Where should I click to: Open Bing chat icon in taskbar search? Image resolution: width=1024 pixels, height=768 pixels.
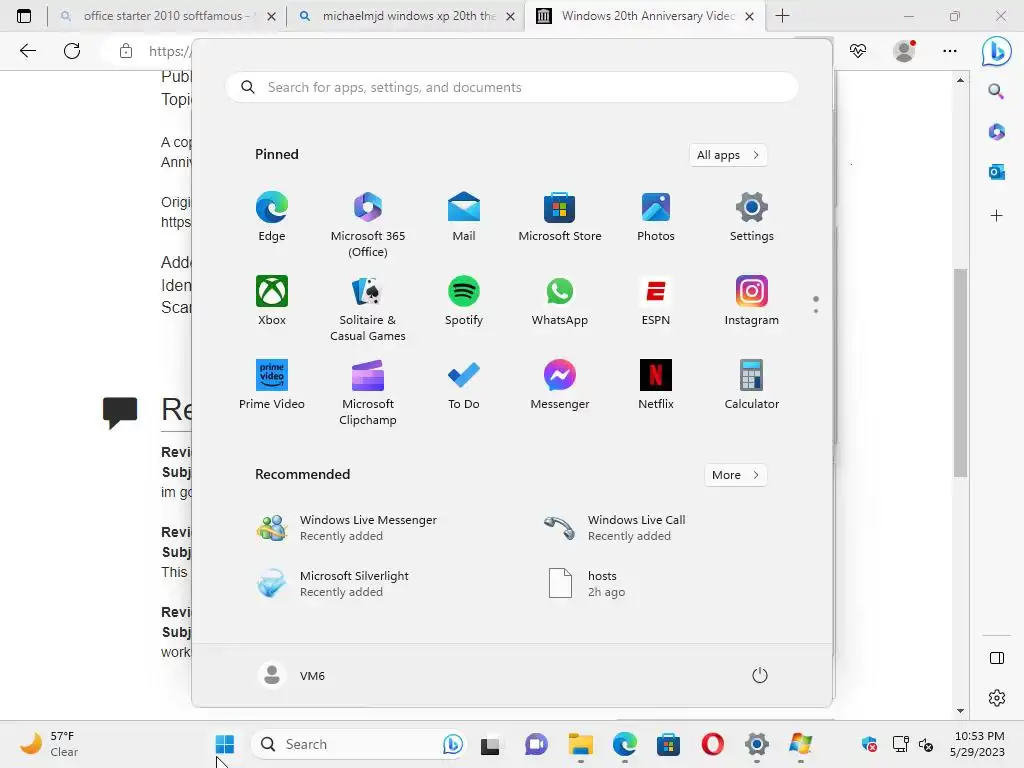coord(452,744)
